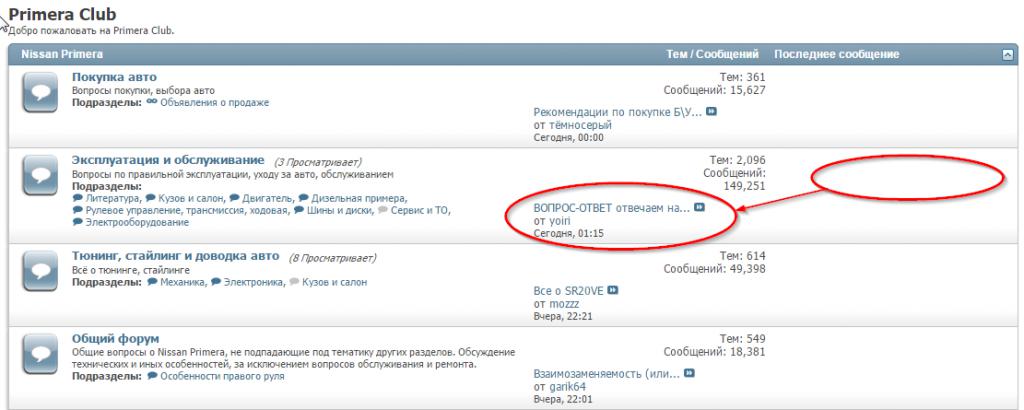Click the 'Тем: 2,096' count
The image size is (1024, 410).
(737, 161)
